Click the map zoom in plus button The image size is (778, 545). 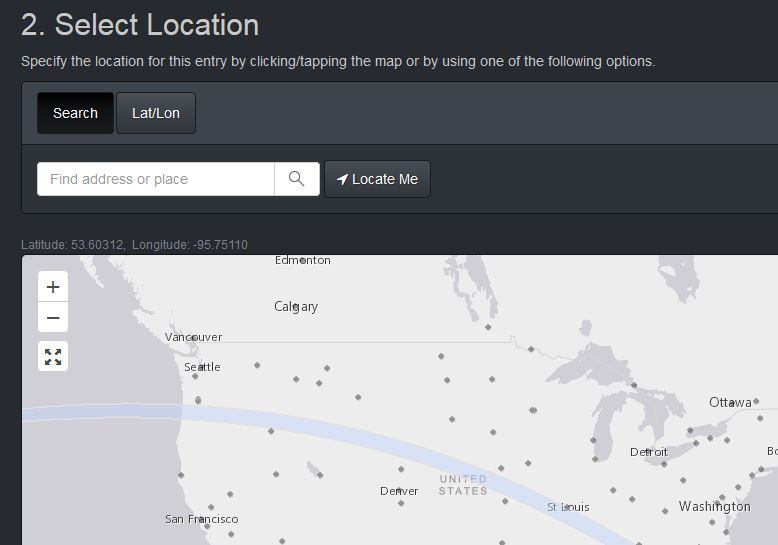point(53,287)
